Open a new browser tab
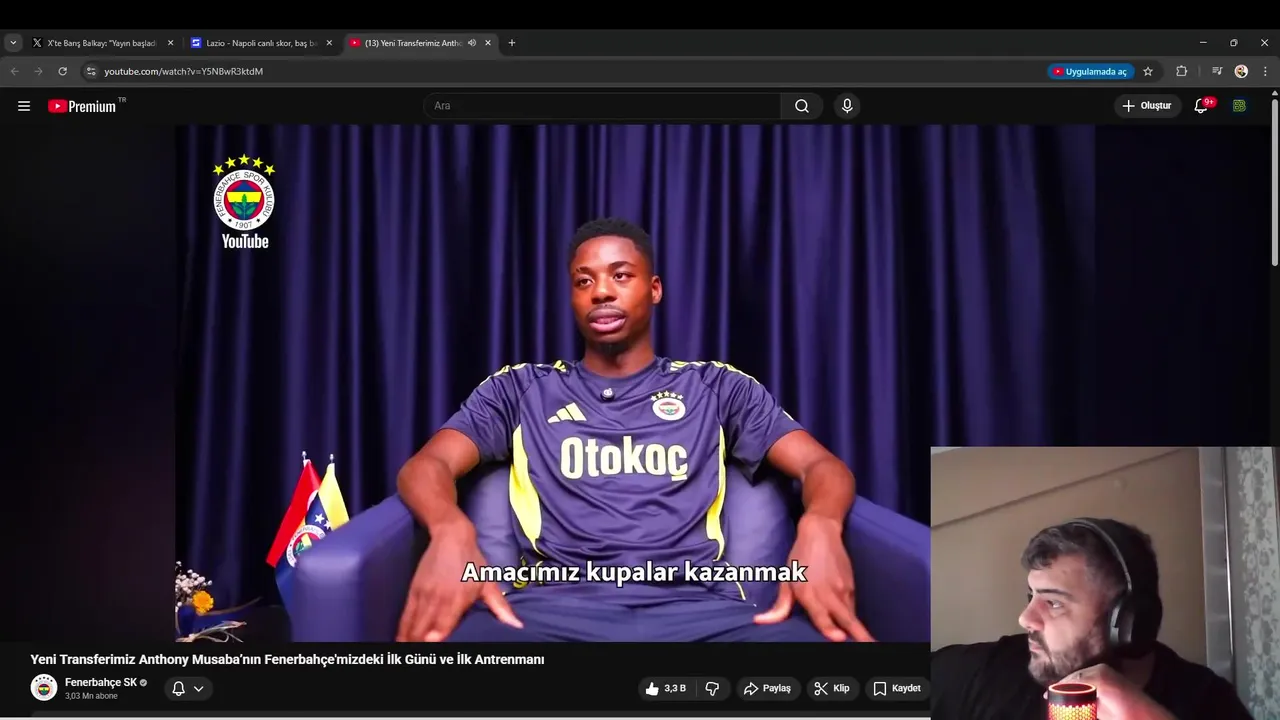This screenshot has height=720, width=1280. point(512,43)
